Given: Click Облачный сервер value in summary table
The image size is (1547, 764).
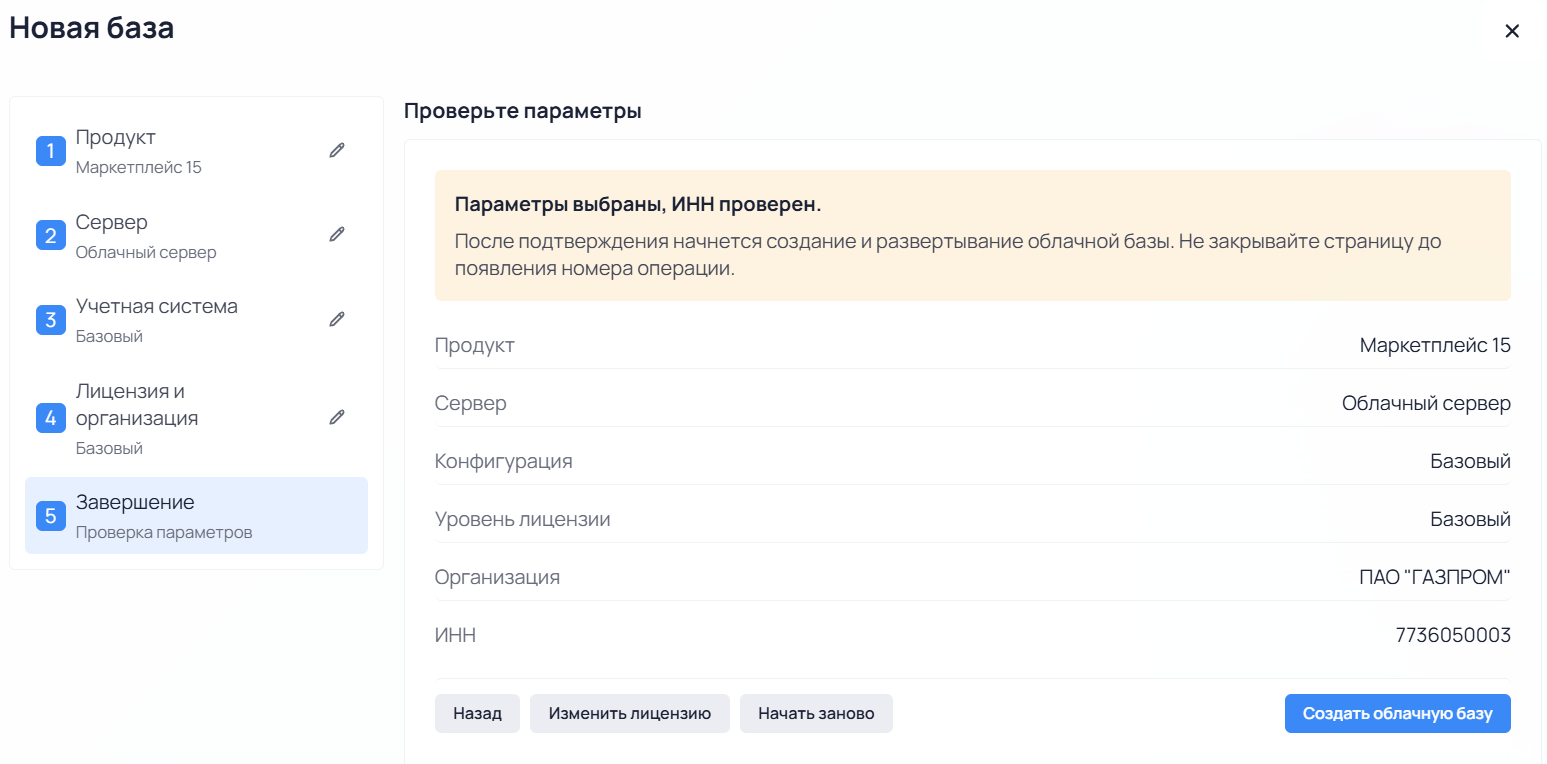Looking at the screenshot, I should (x=1426, y=404).
